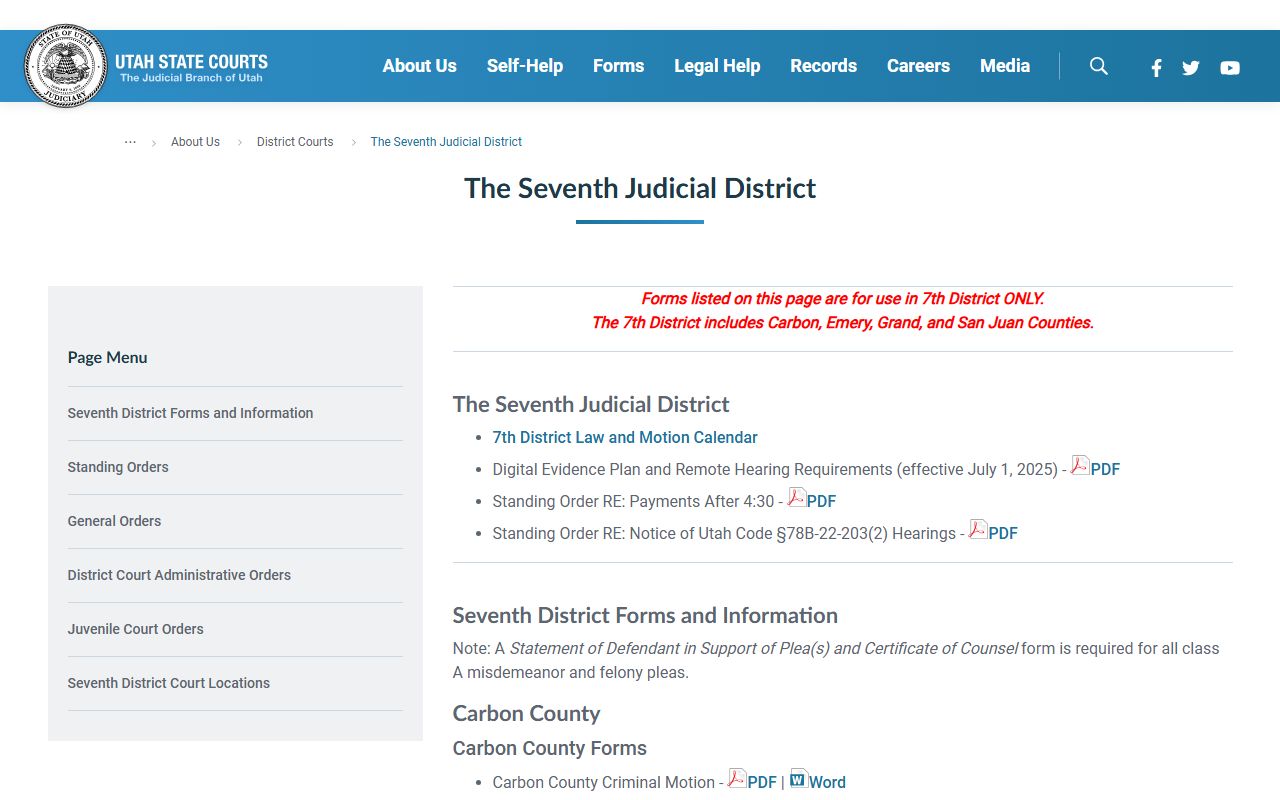Screen dimensions: 1280x800
Task: Click Seventh District Forms and Information heading in content
Action: point(645,616)
